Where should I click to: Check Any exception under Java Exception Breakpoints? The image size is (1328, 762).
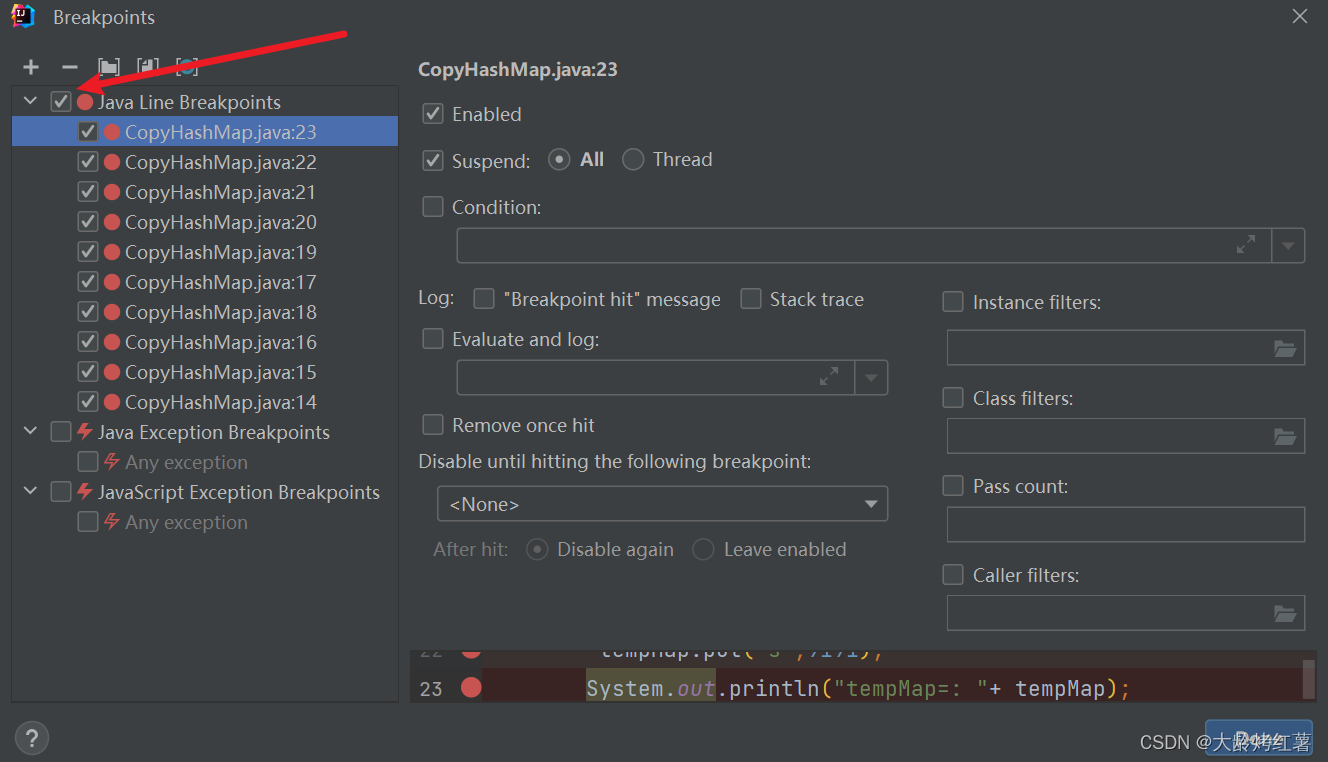[88, 462]
